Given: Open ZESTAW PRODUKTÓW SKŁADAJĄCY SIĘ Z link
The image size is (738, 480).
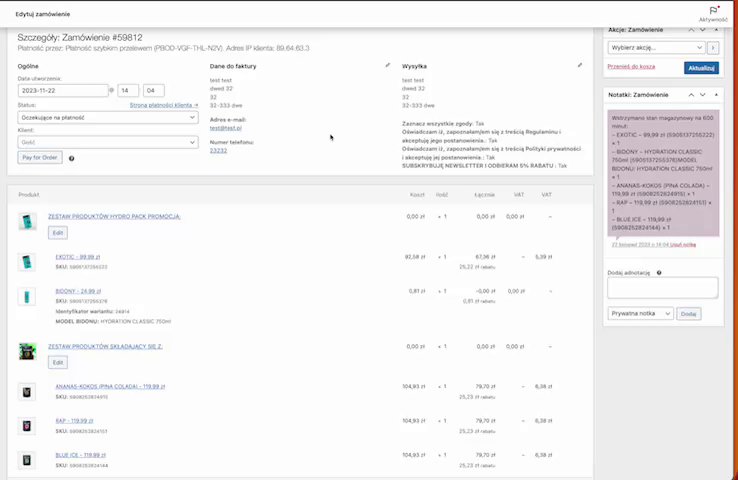Looking at the screenshot, I should pos(105,346).
